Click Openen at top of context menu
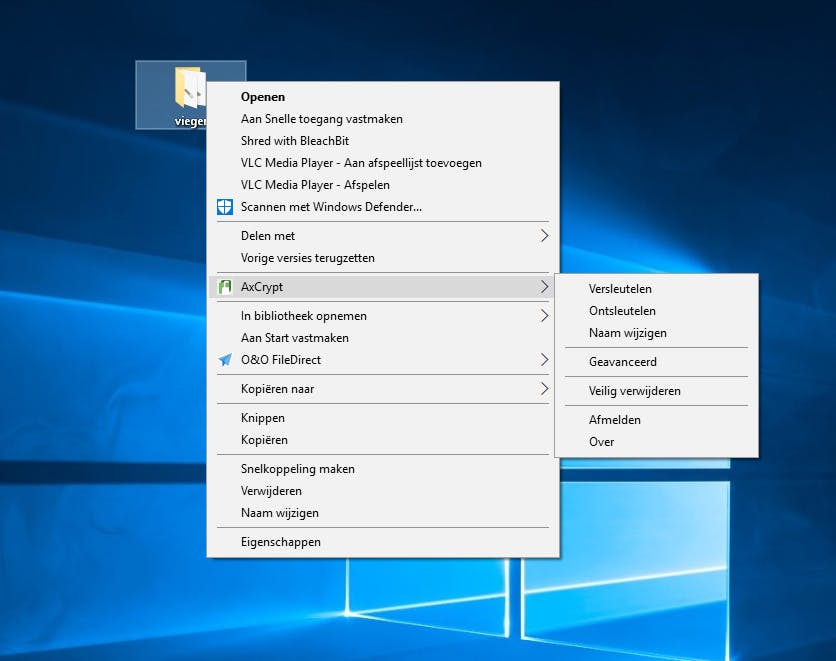The height and width of the screenshot is (661, 836). (262, 97)
